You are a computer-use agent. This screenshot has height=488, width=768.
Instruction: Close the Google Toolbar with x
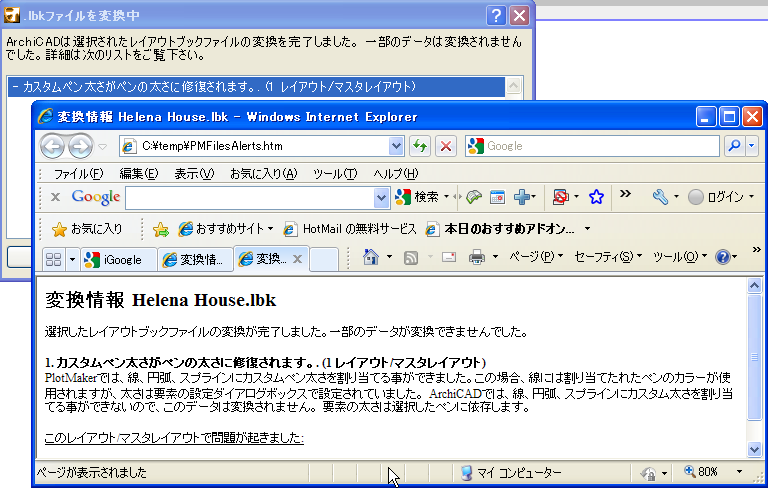pyautogui.click(x=55, y=197)
